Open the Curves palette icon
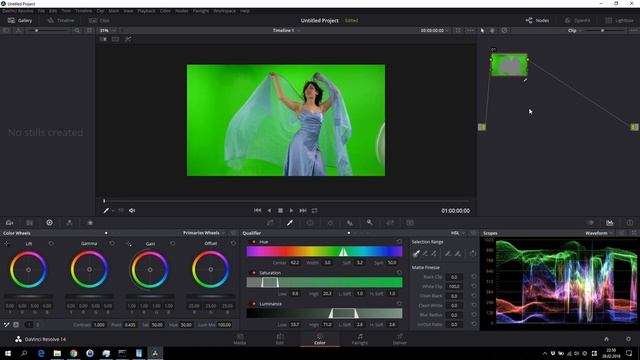The width and height of the screenshot is (640, 360). pyautogui.click(x=270, y=223)
